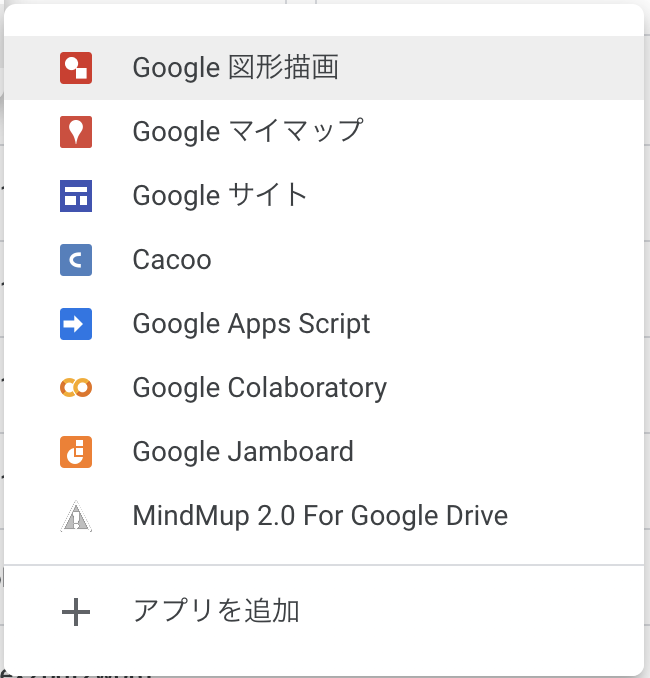Select the Cacoo menu entry text
The image size is (650, 678).
[x=172, y=260]
